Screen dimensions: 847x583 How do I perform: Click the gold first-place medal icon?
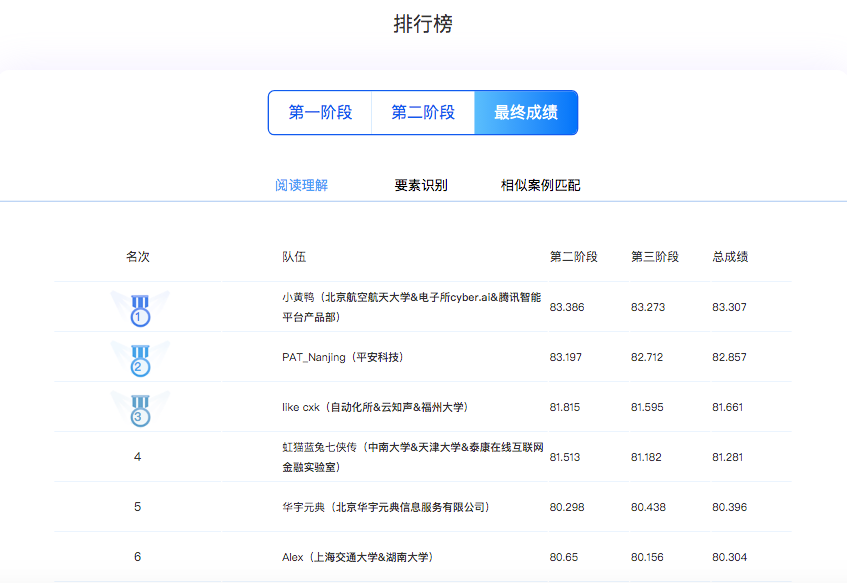[140, 309]
